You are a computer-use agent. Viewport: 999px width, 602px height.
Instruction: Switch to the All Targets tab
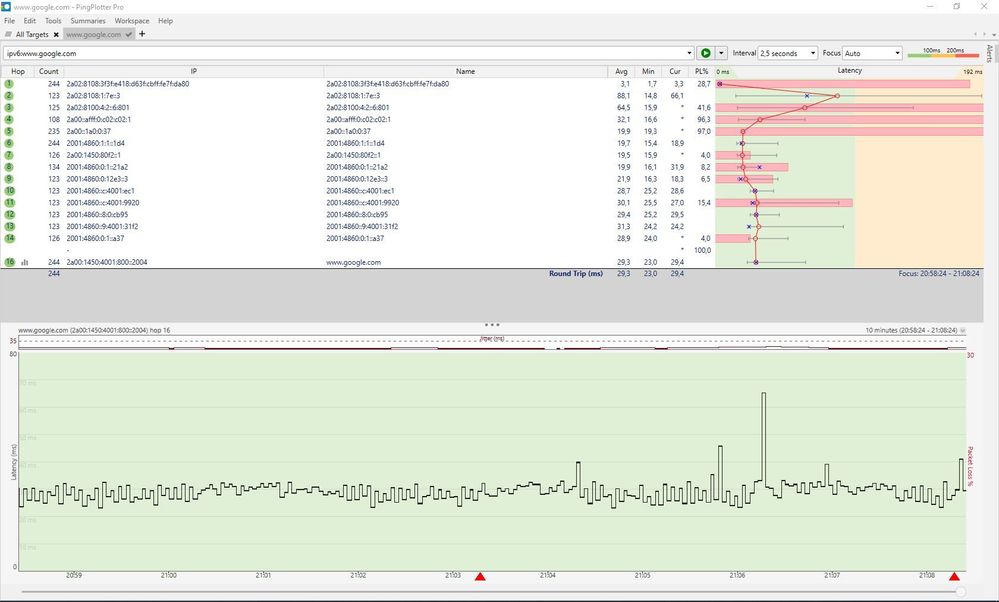coord(30,33)
